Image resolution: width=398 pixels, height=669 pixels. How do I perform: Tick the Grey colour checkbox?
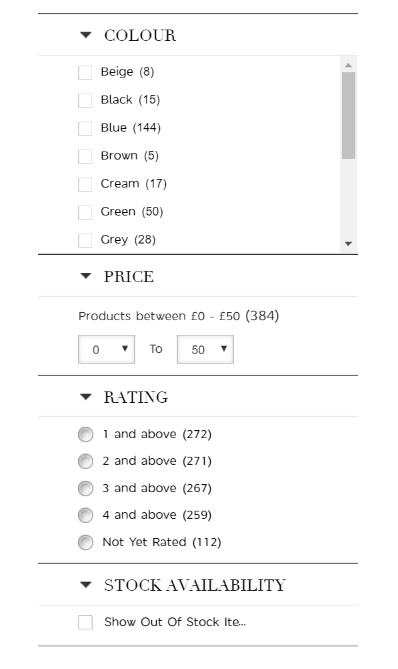(x=85, y=240)
